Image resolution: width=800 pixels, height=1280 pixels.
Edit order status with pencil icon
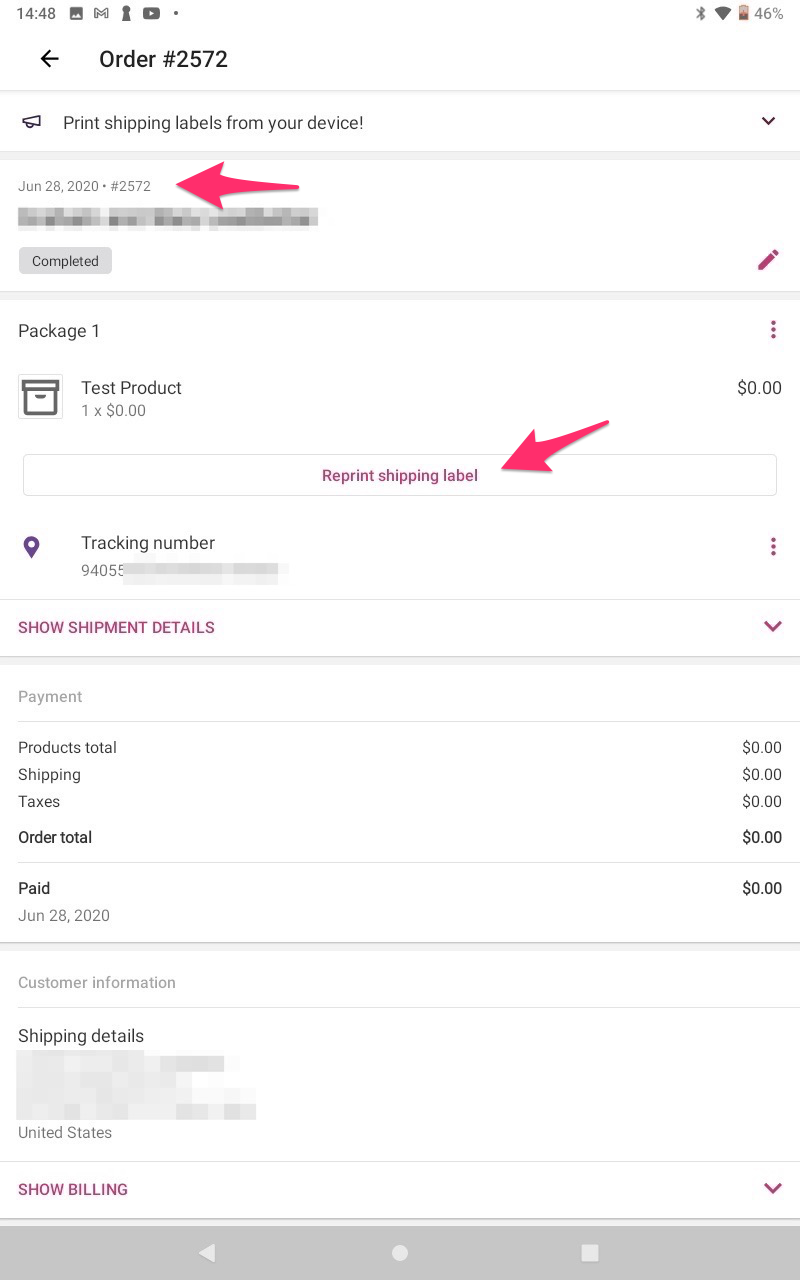[x=767, y=260]
